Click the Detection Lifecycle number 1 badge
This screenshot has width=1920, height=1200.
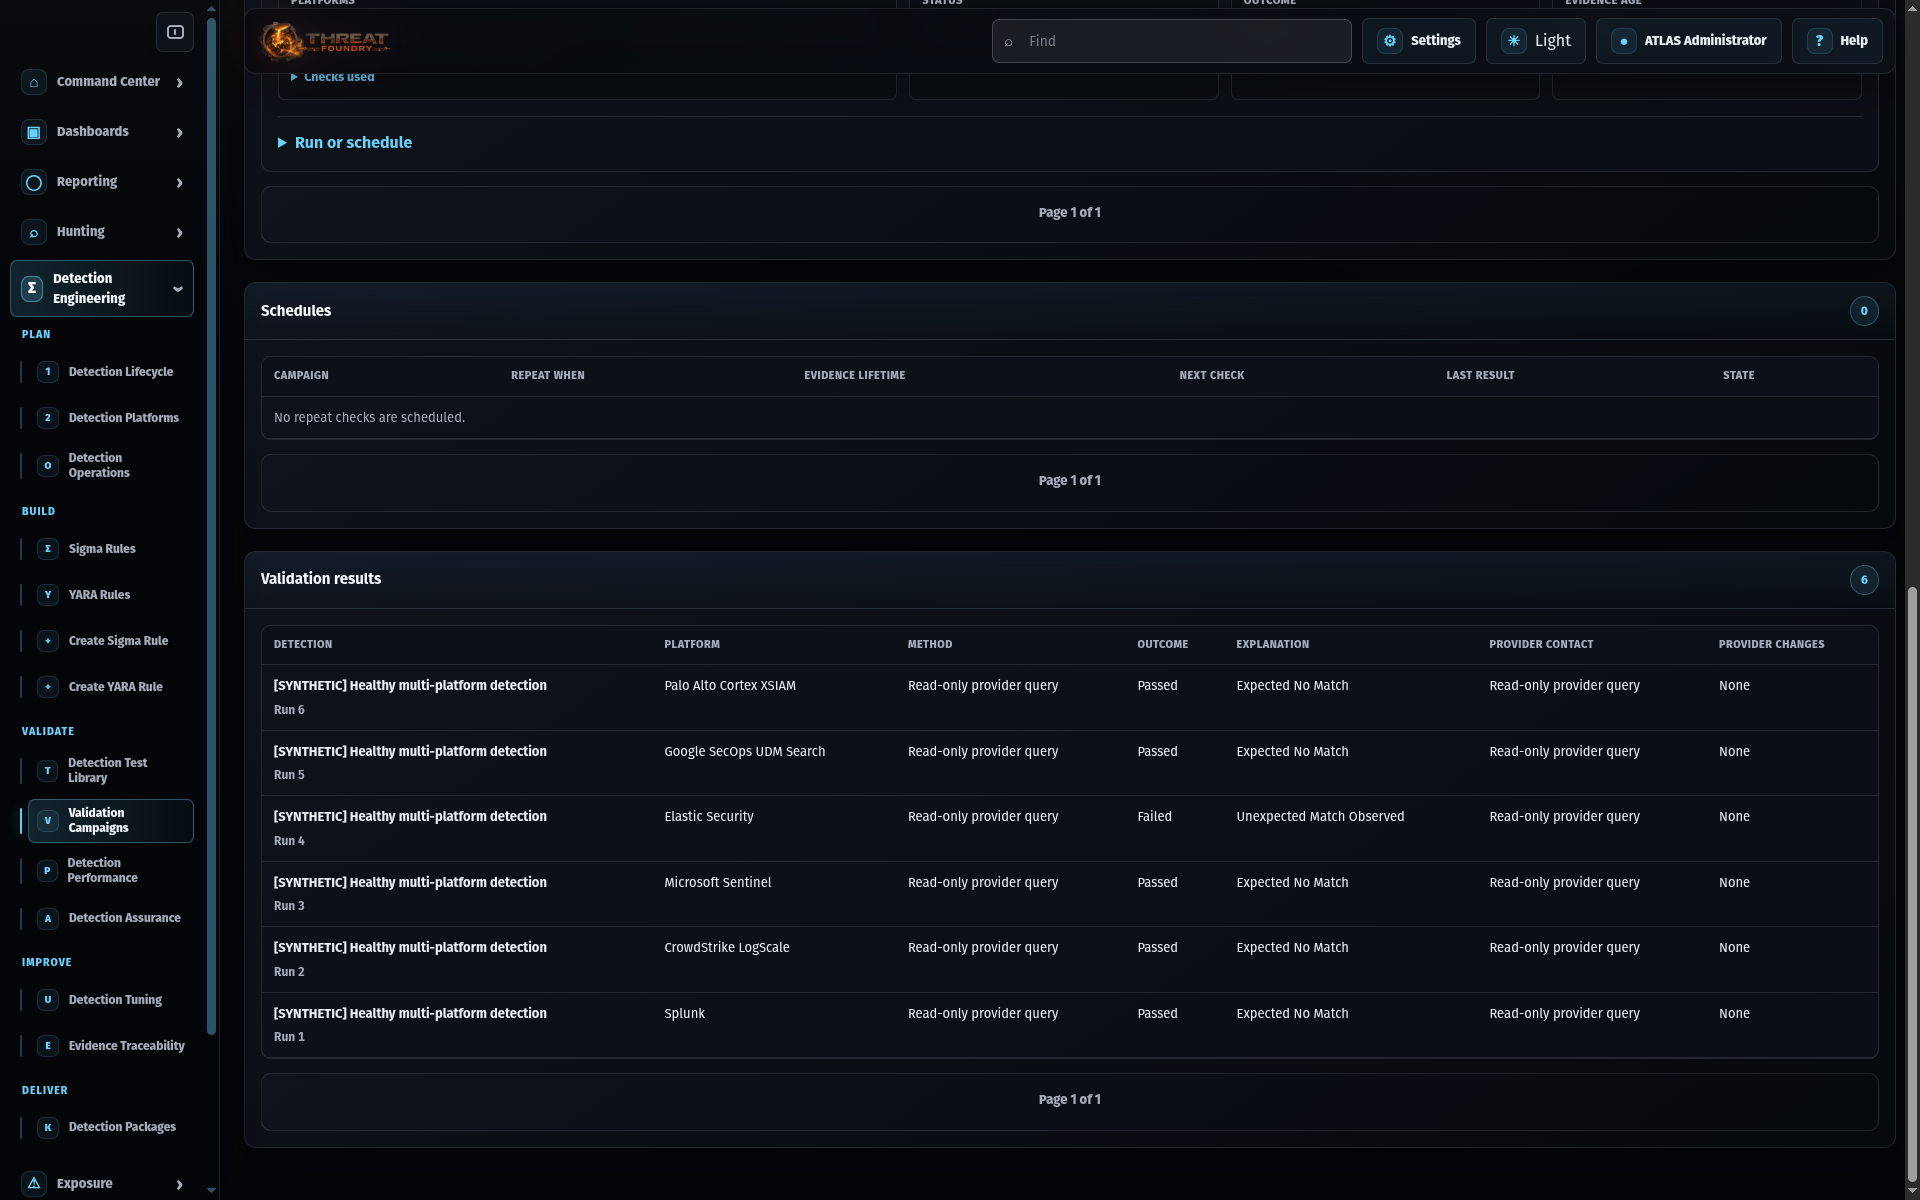[x=48, y=372]
